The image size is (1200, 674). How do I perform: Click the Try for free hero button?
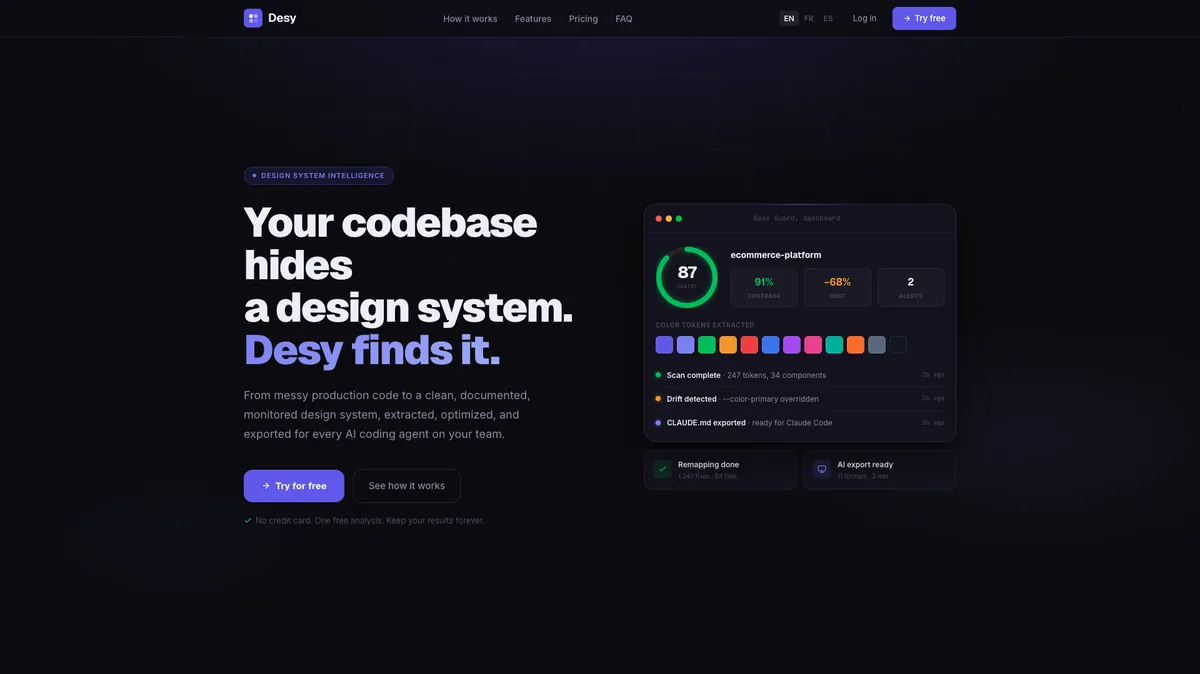[294, 486]
